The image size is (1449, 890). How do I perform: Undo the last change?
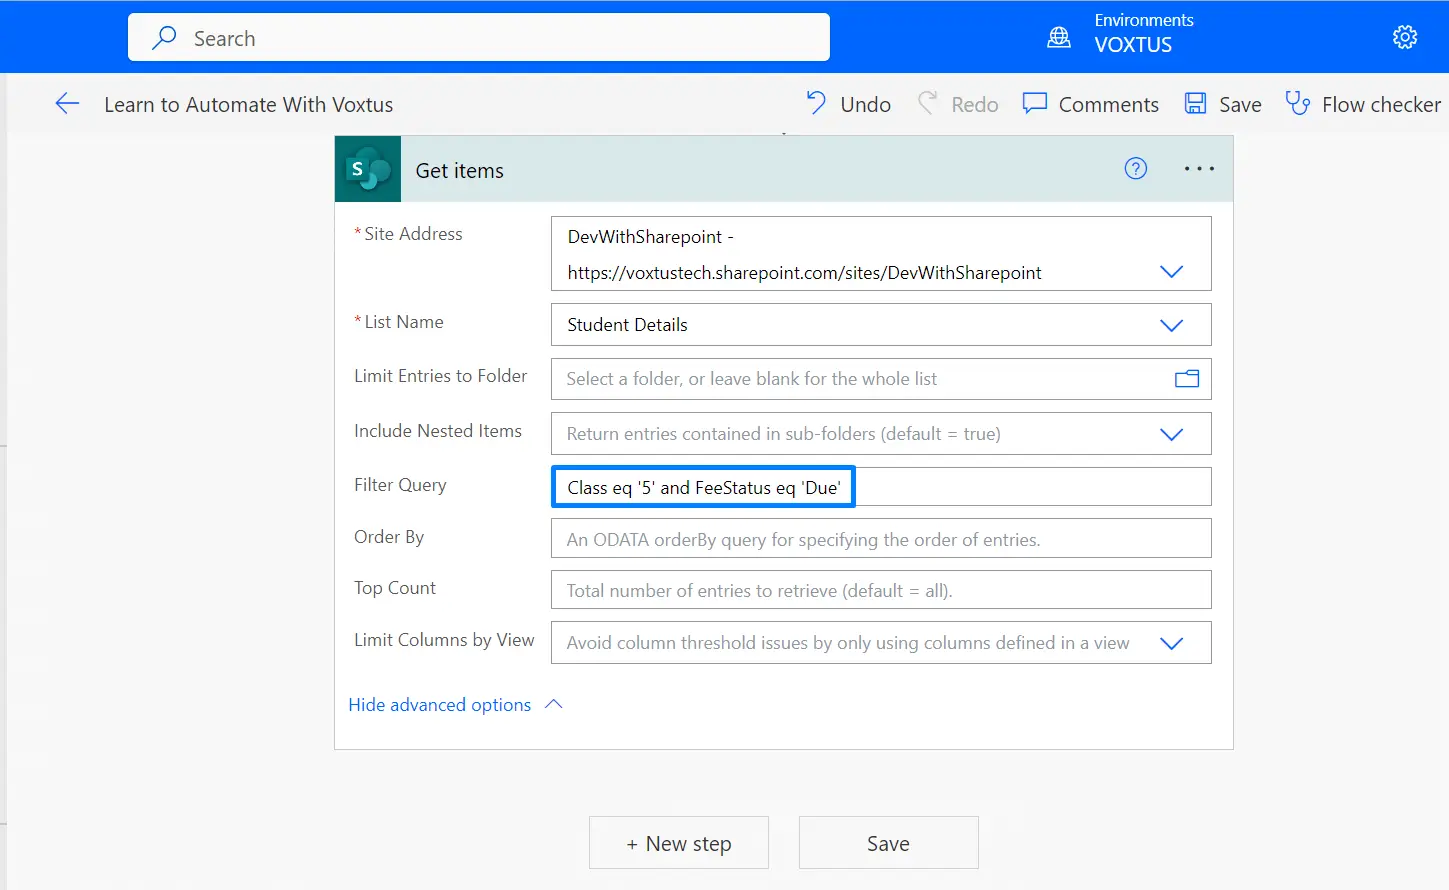coord(848,104)
